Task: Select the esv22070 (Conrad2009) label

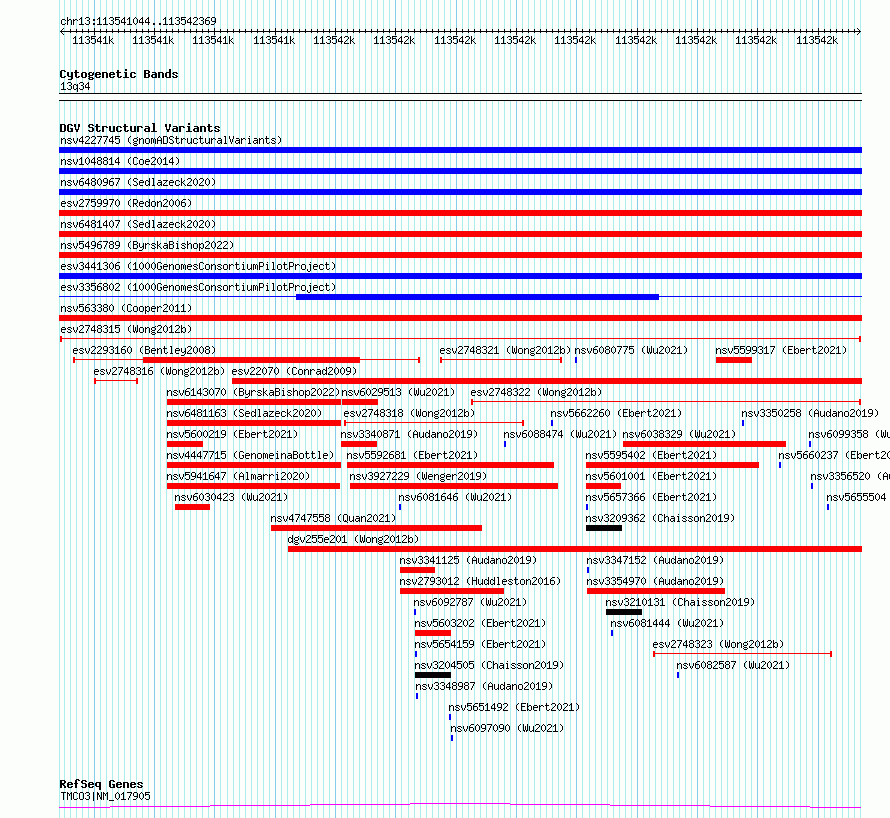Action: pos(295,371)
